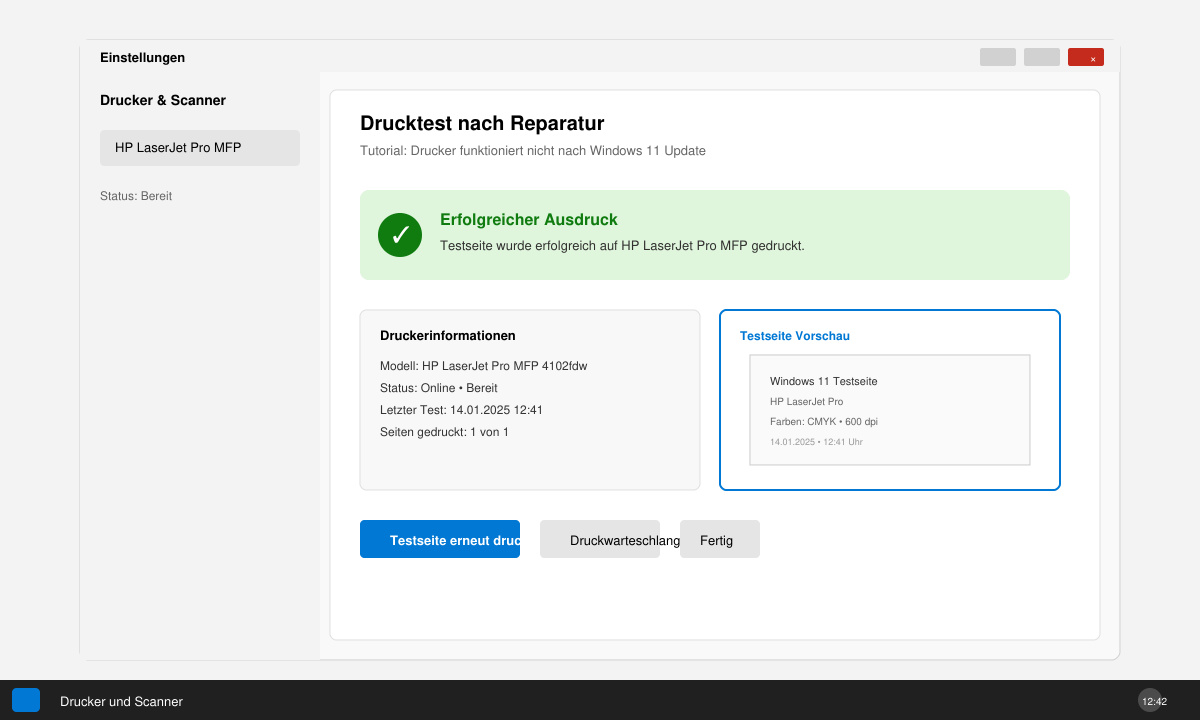Select HP LaserJet Pro MFP in sidebar
The image size is (1200, 720).
pyautogui.click(x=200, y=148)
